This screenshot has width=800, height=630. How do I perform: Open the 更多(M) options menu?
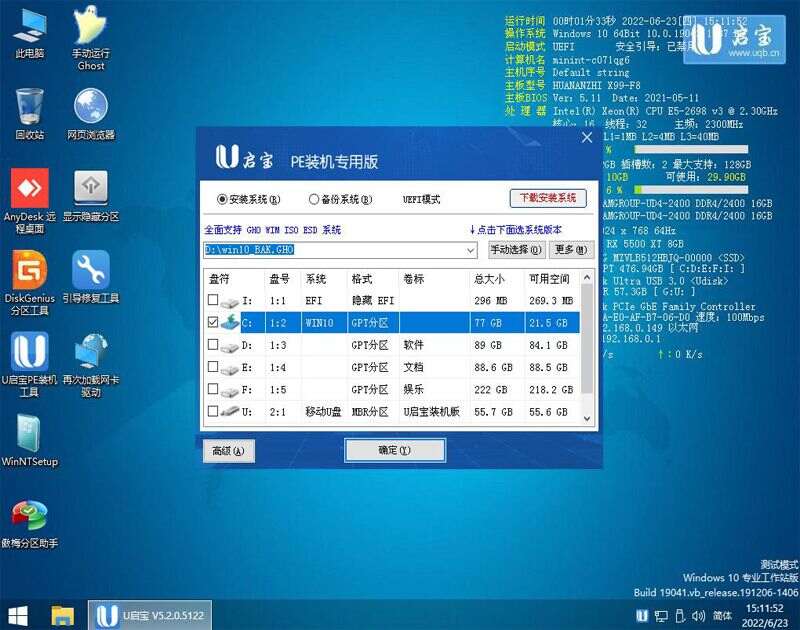click(568, 249)
